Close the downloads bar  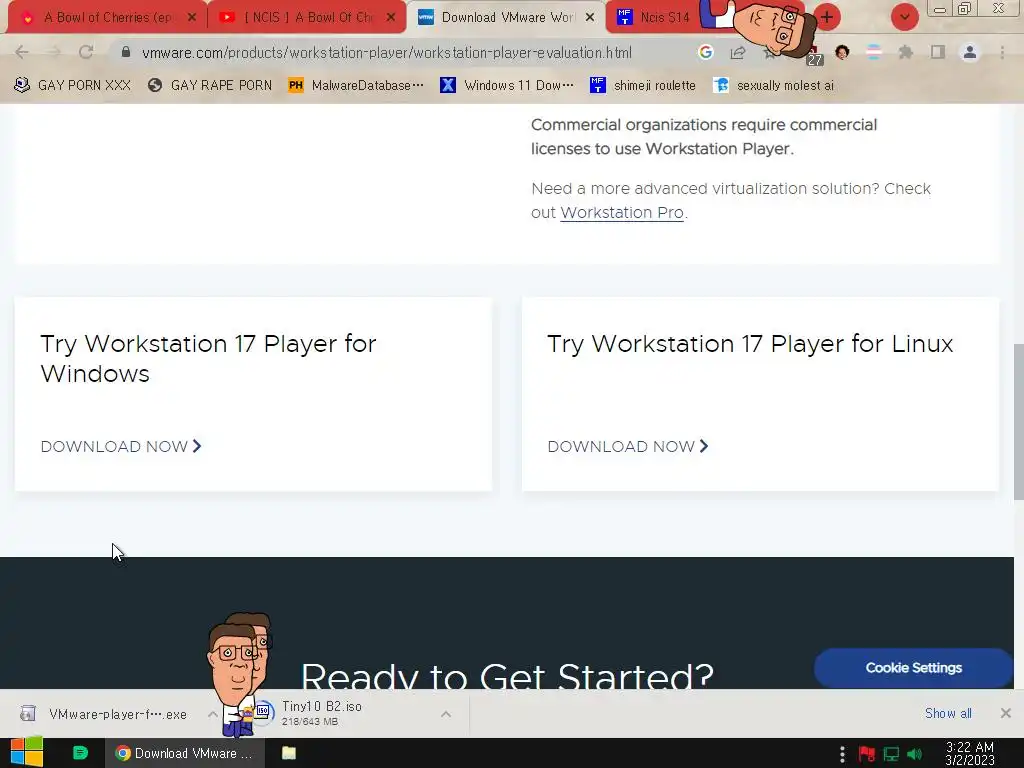[1006, 713]
